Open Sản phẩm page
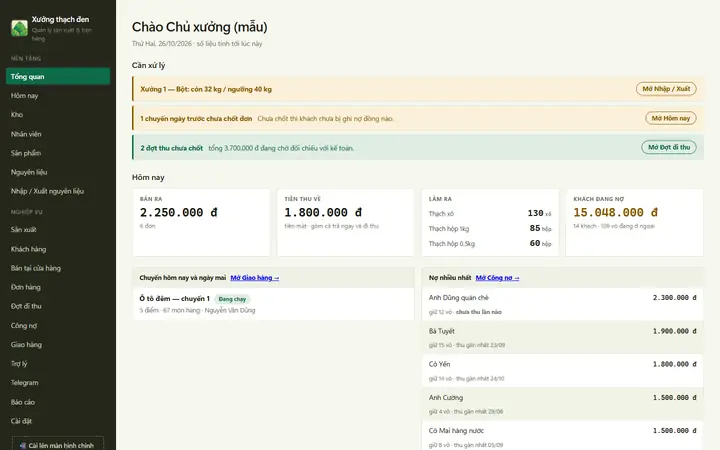Screen dimensions: 720x450 click(58, 153)
